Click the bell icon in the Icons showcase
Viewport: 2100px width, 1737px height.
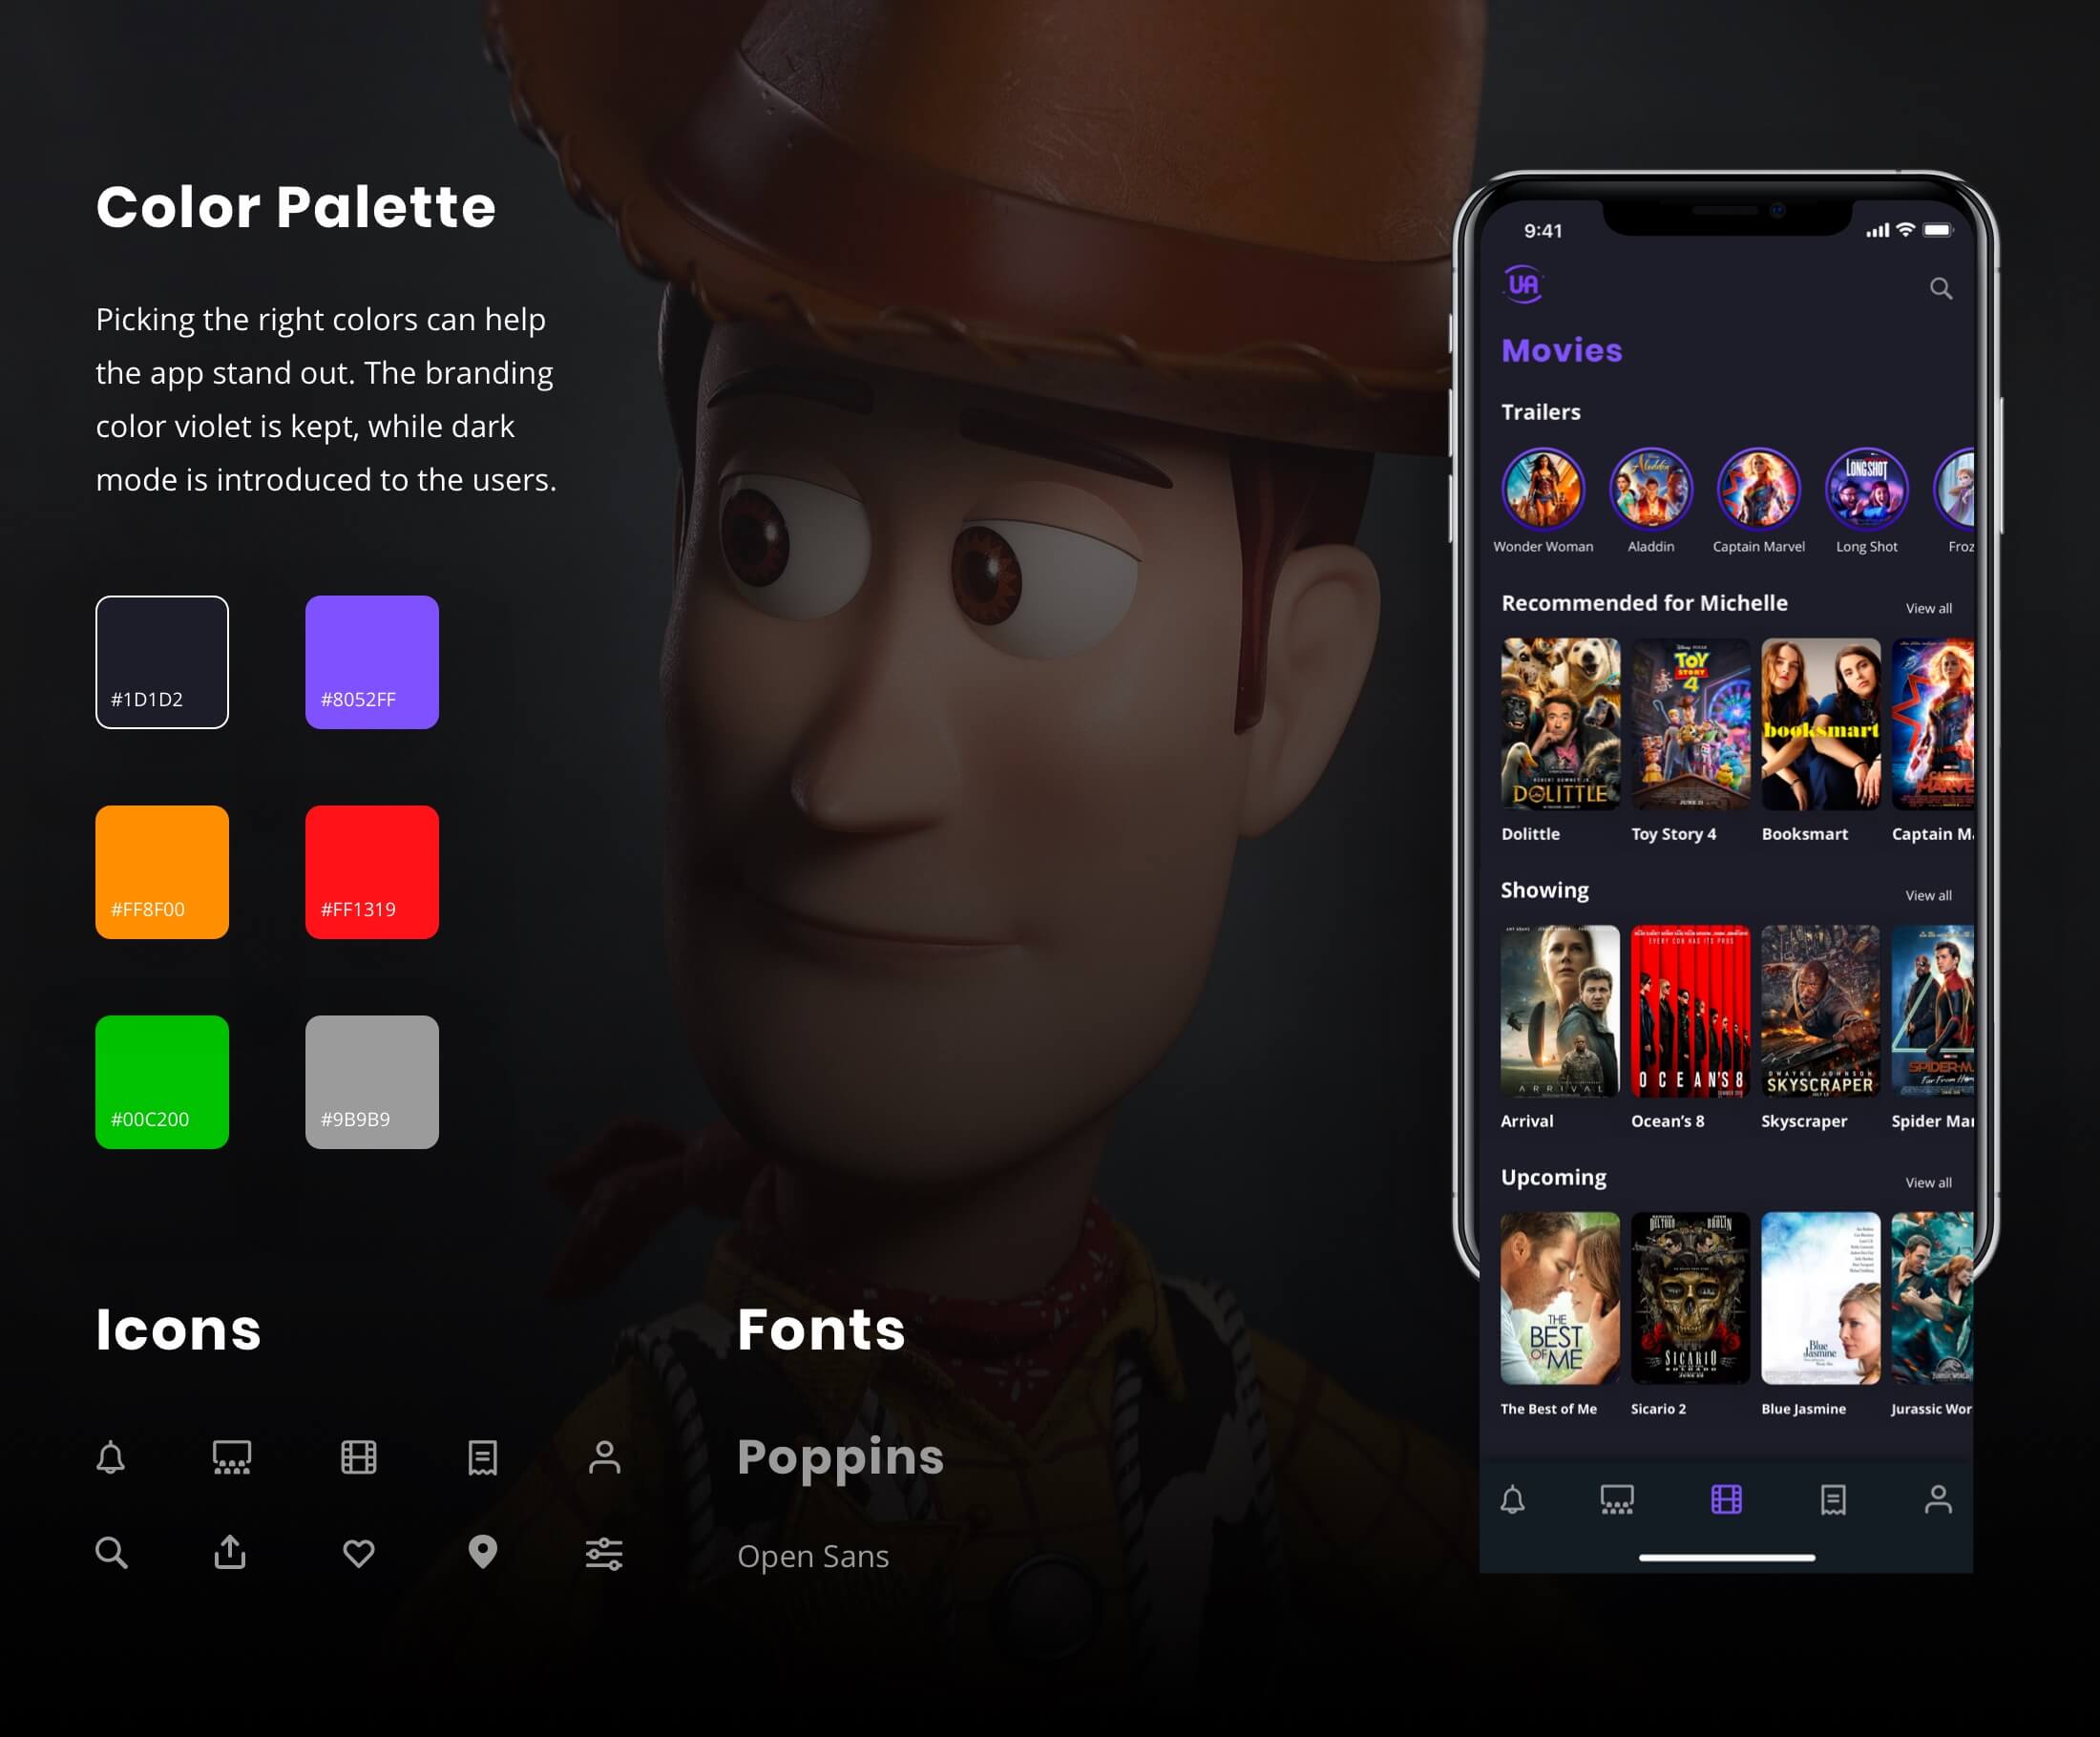[x=110, y=1457]
